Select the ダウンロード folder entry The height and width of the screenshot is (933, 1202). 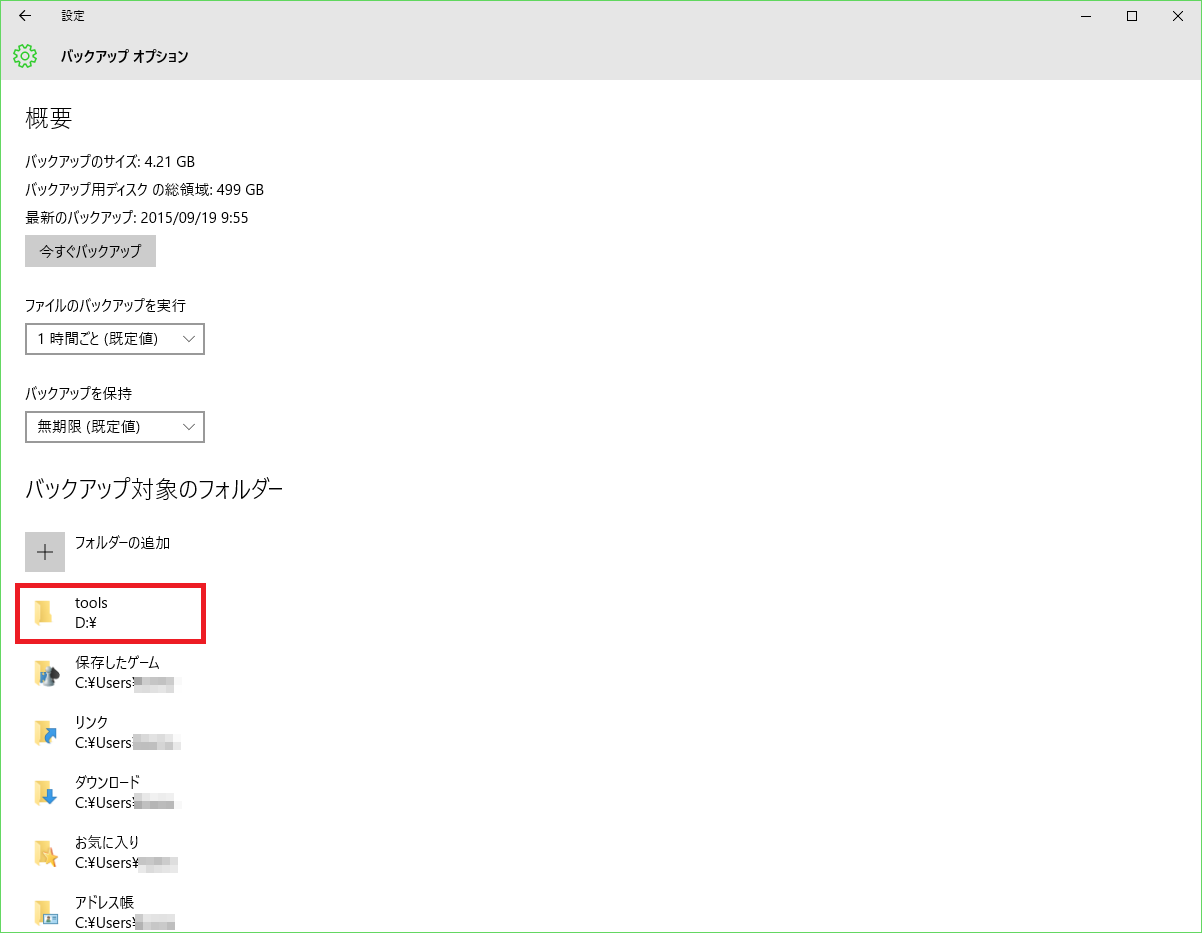click(x=110, y=791)
